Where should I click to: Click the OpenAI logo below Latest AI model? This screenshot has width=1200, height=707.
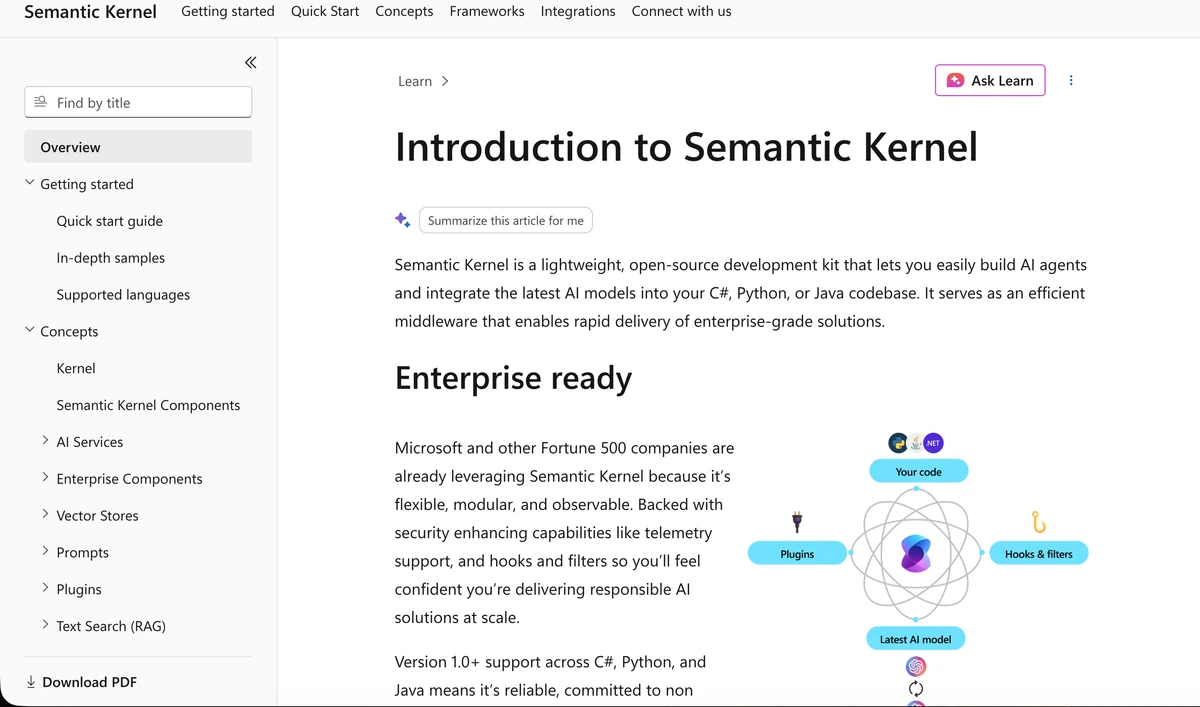pos(916,666)
